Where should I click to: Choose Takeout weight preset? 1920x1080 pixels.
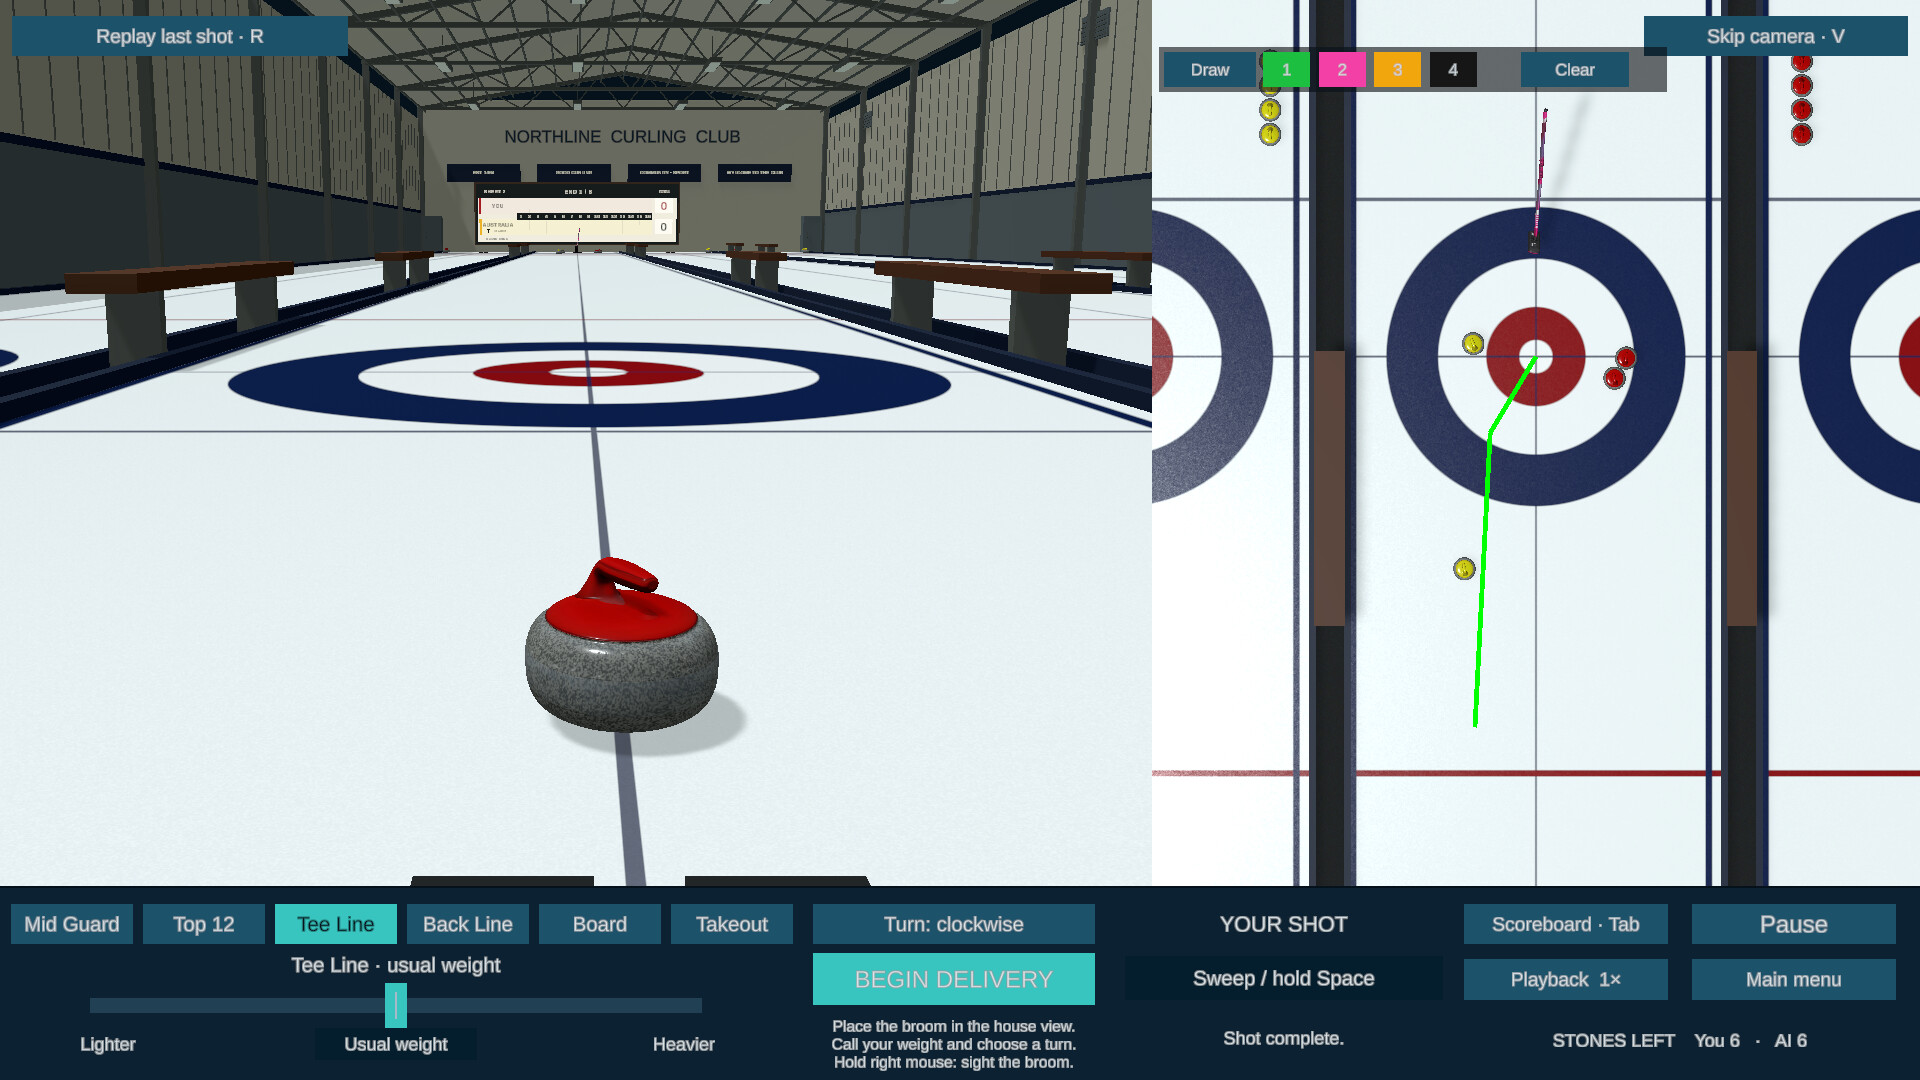click(x=732, y=924)
